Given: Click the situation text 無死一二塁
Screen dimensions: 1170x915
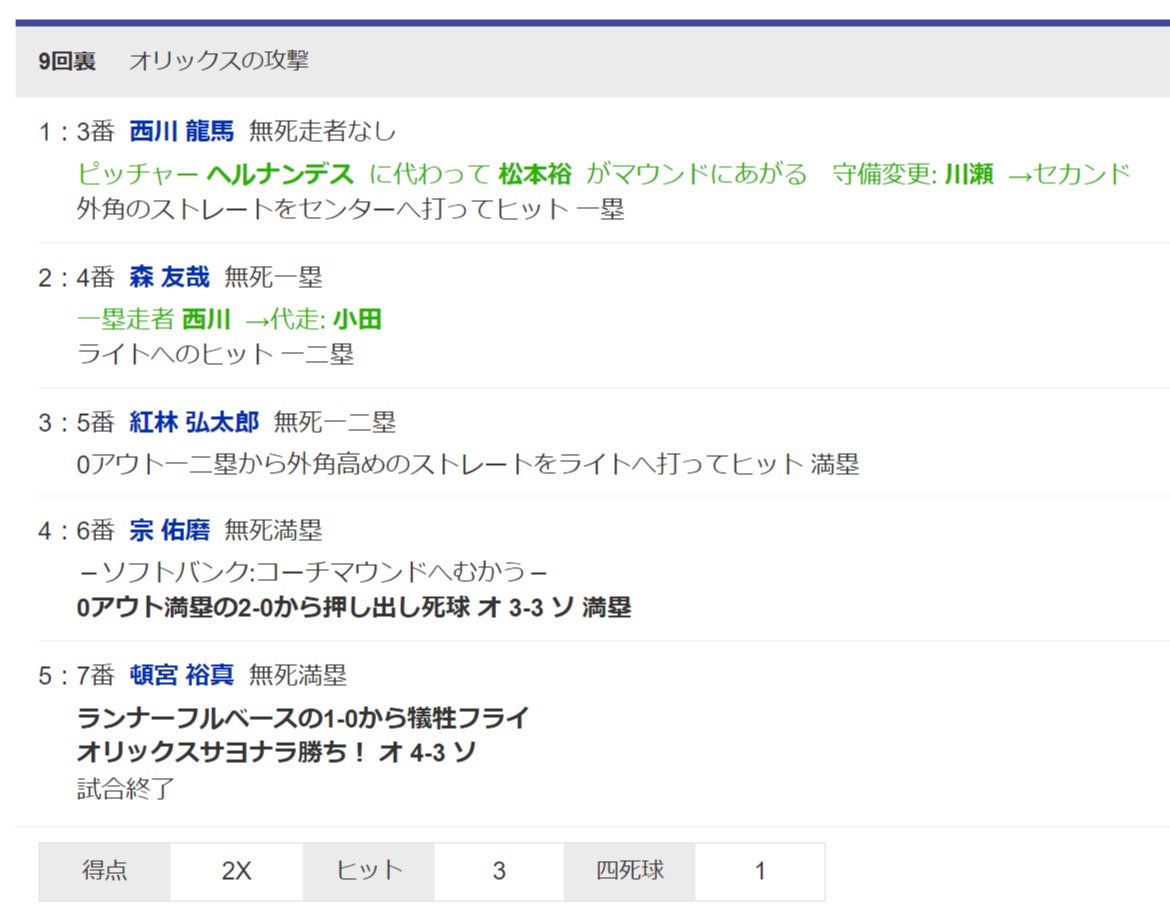Looking at the screenshot, I should pos(335,422).
